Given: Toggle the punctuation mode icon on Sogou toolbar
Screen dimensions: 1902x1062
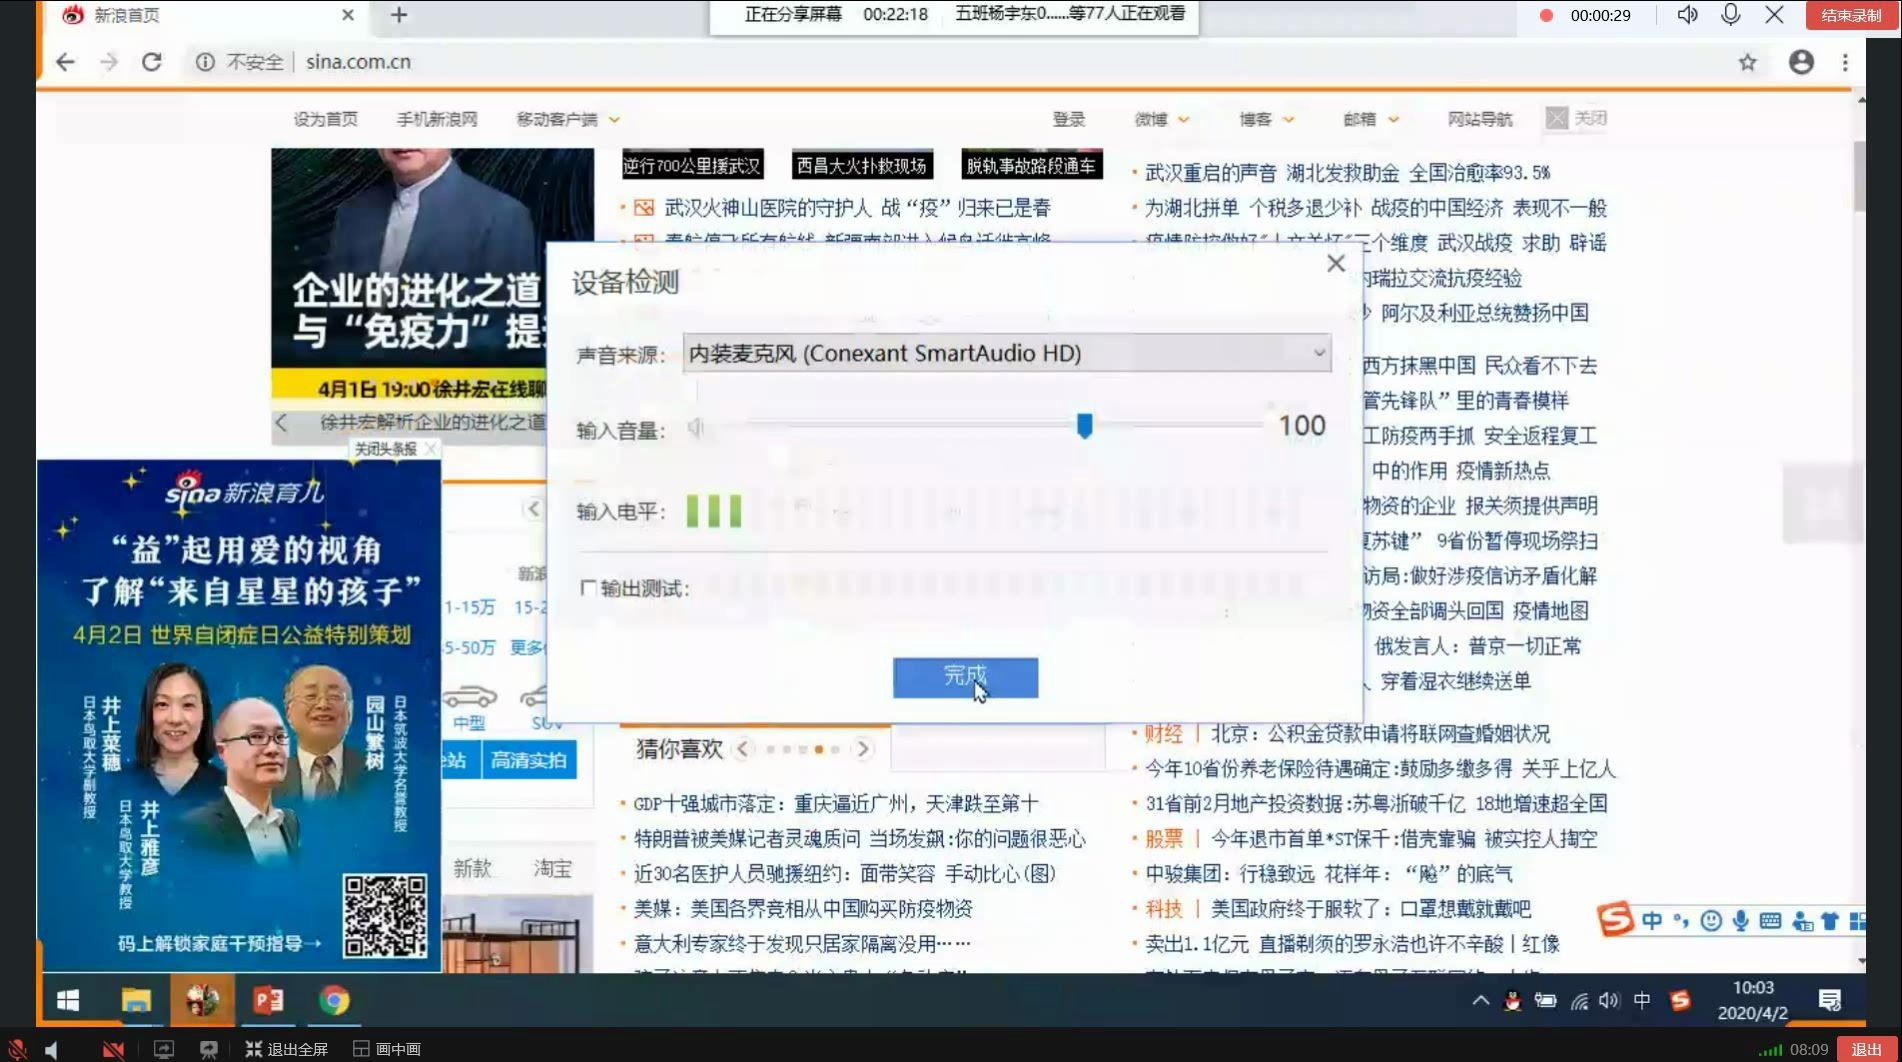Looking at the screenshot, I should coord(1681,920).
